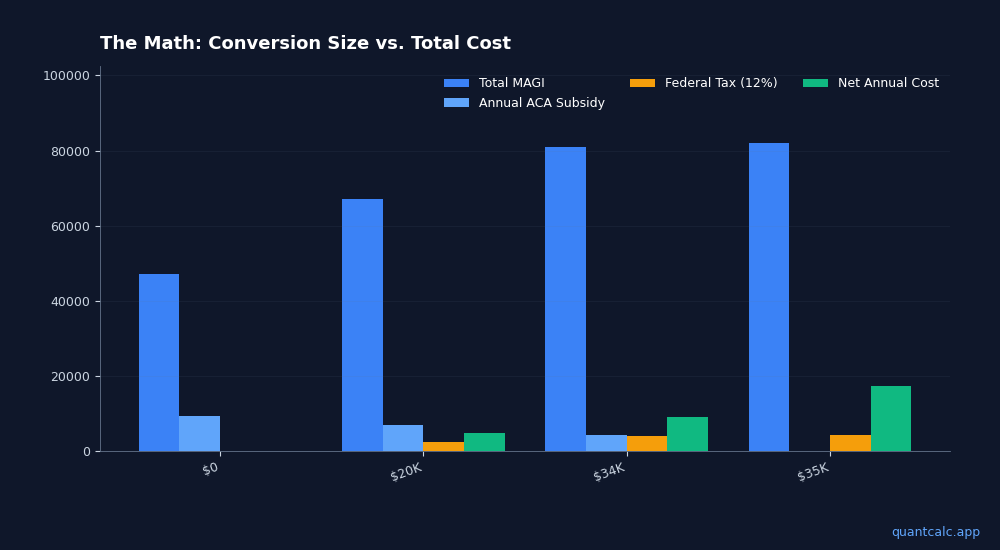Click the $0 x-axis label
Image resolution: width=1000 pixels, height=550 pixels.
click(x=210, y=469)
